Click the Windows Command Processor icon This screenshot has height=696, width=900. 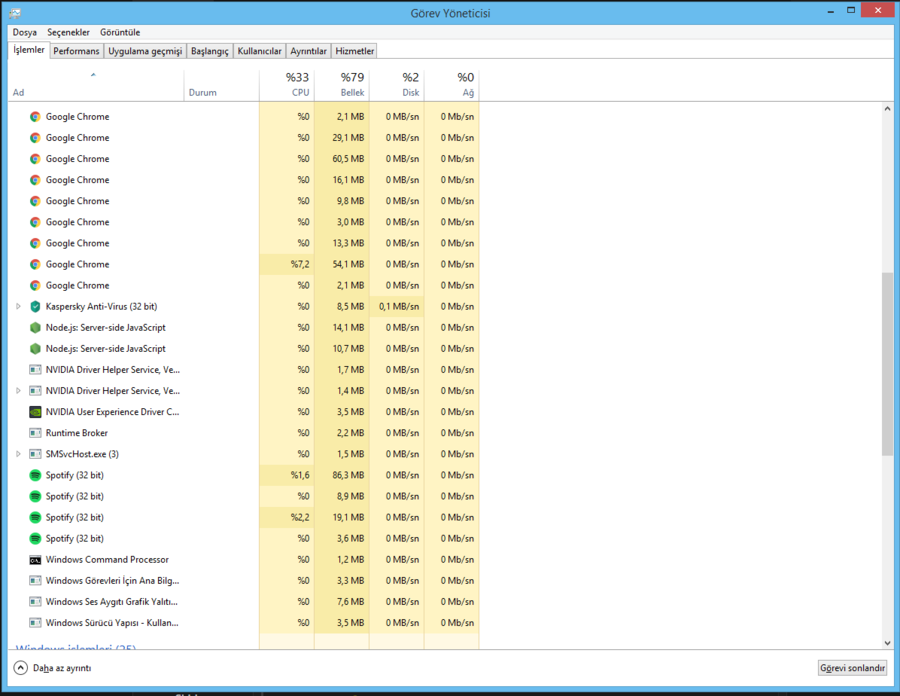35,560
